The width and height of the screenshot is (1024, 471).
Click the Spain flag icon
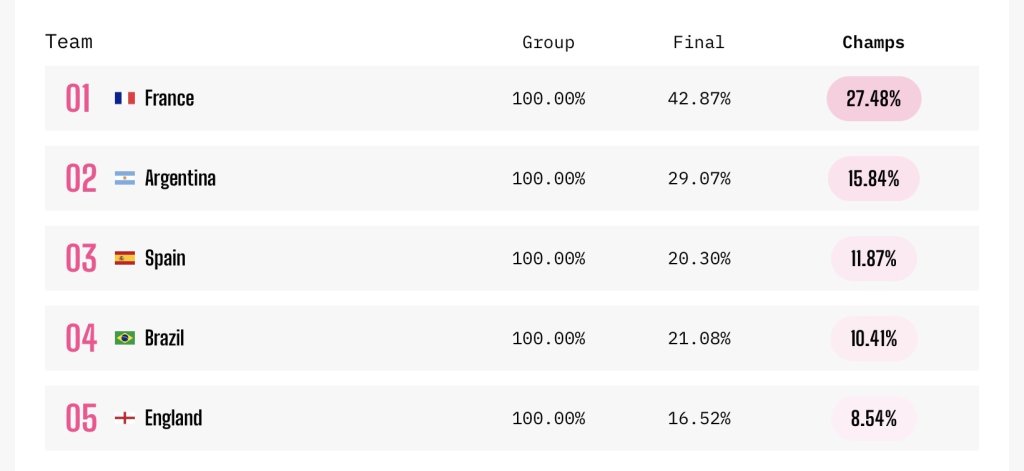[125, 258]
